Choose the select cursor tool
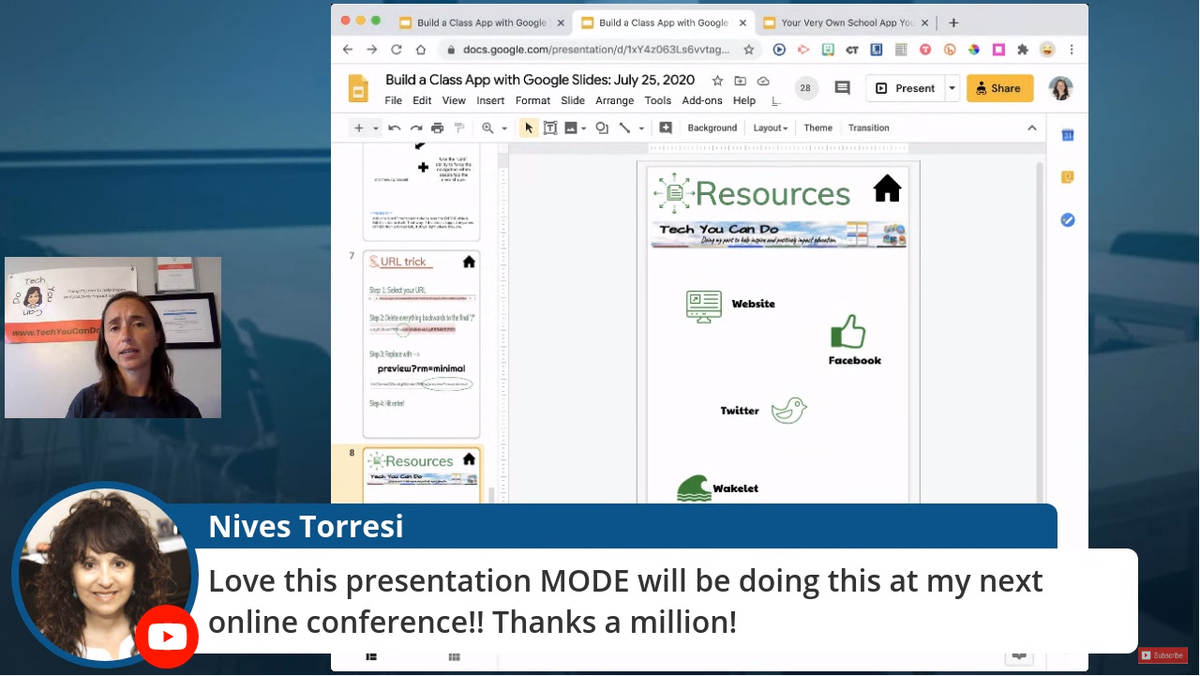This screenshot has width=1200, height=676. (529, 128)
